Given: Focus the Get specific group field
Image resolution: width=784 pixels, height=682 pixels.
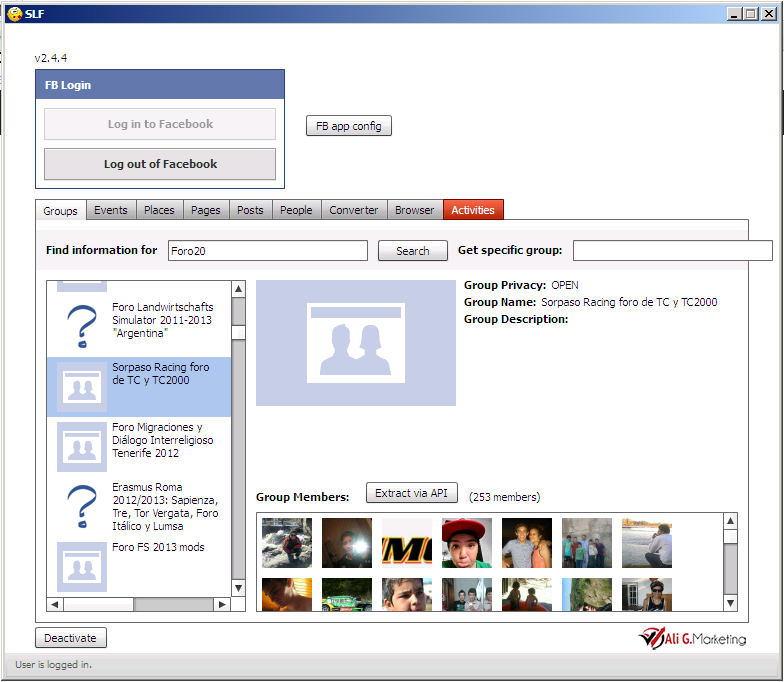Looking at the screenshot, I should [x=672, y=250].
